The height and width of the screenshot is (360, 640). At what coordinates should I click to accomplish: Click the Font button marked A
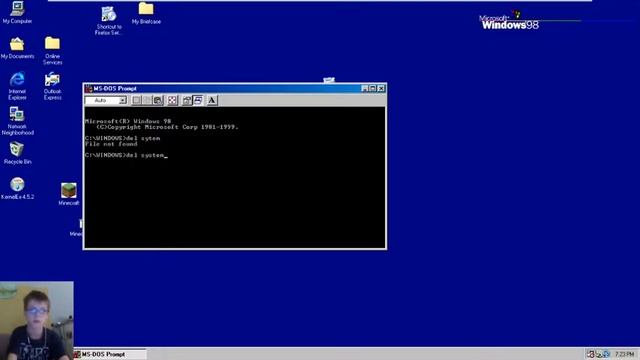[x=212, y=100]
